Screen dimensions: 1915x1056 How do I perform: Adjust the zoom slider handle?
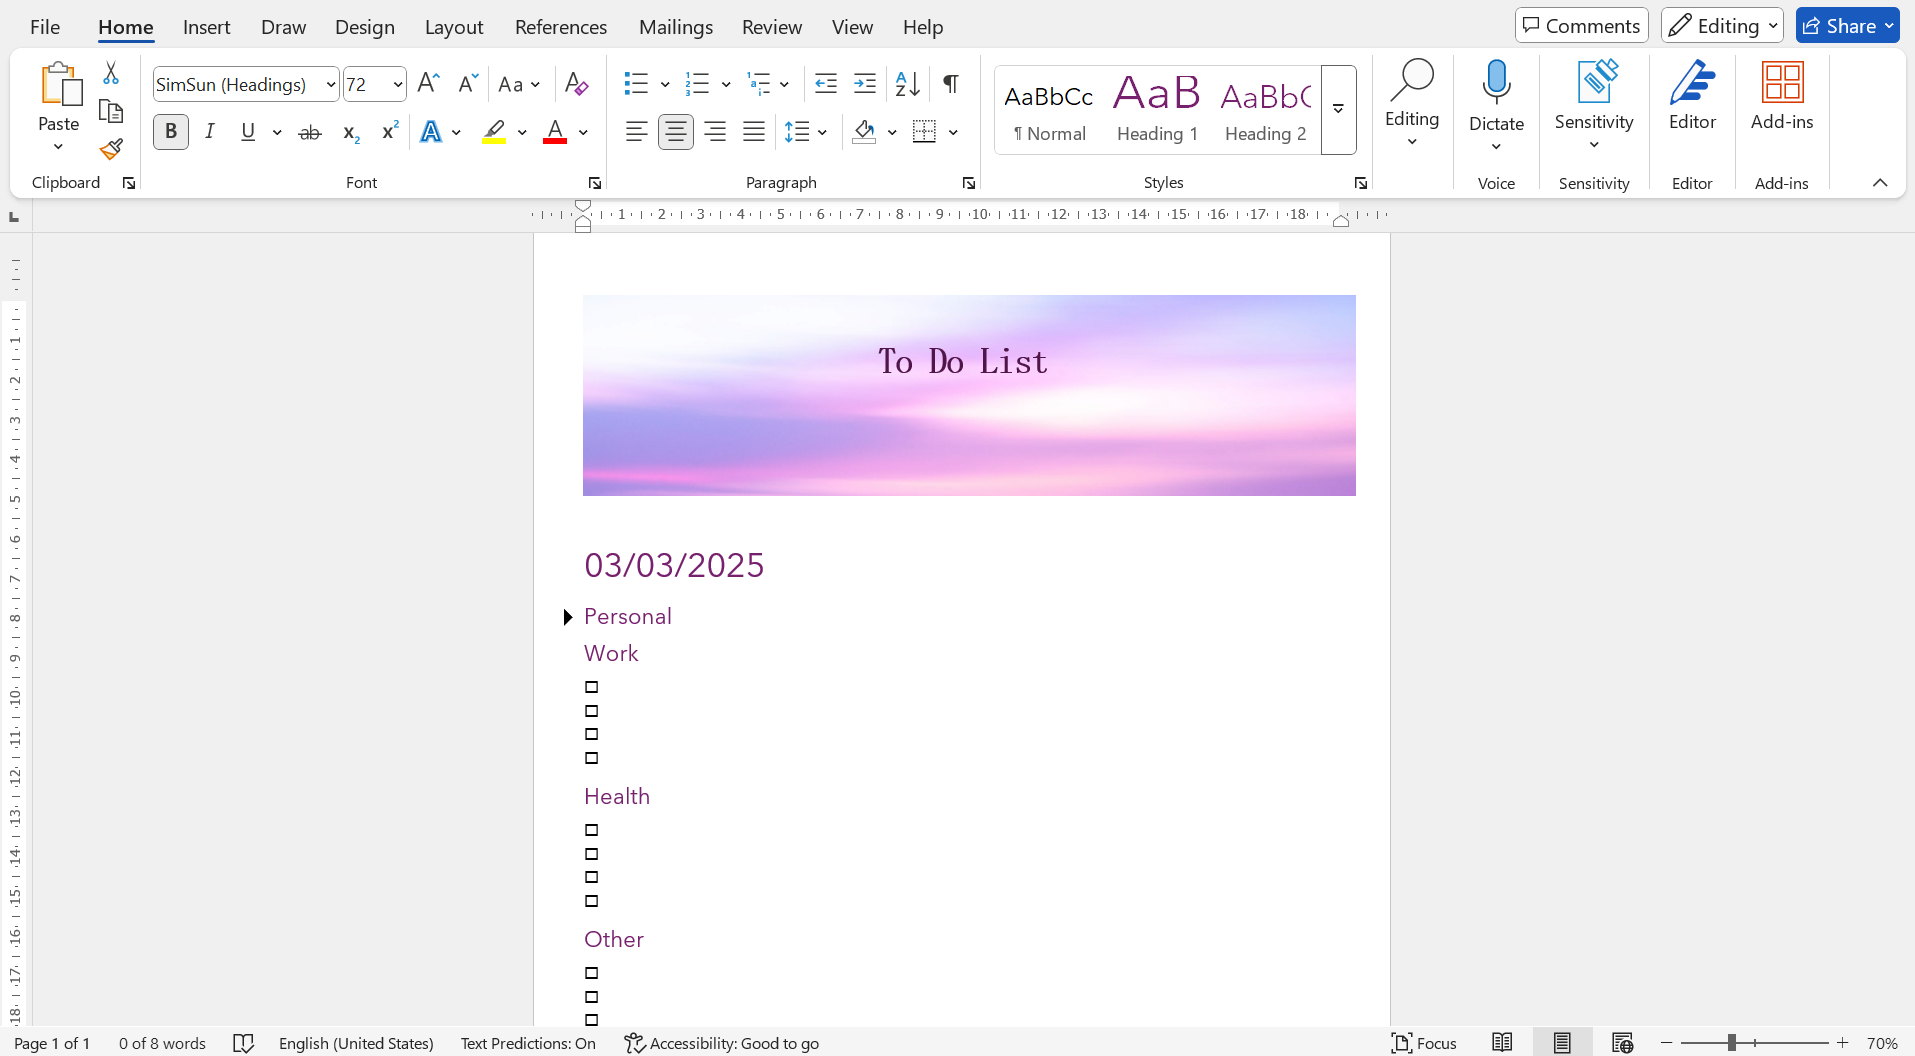point(1732,1043)
